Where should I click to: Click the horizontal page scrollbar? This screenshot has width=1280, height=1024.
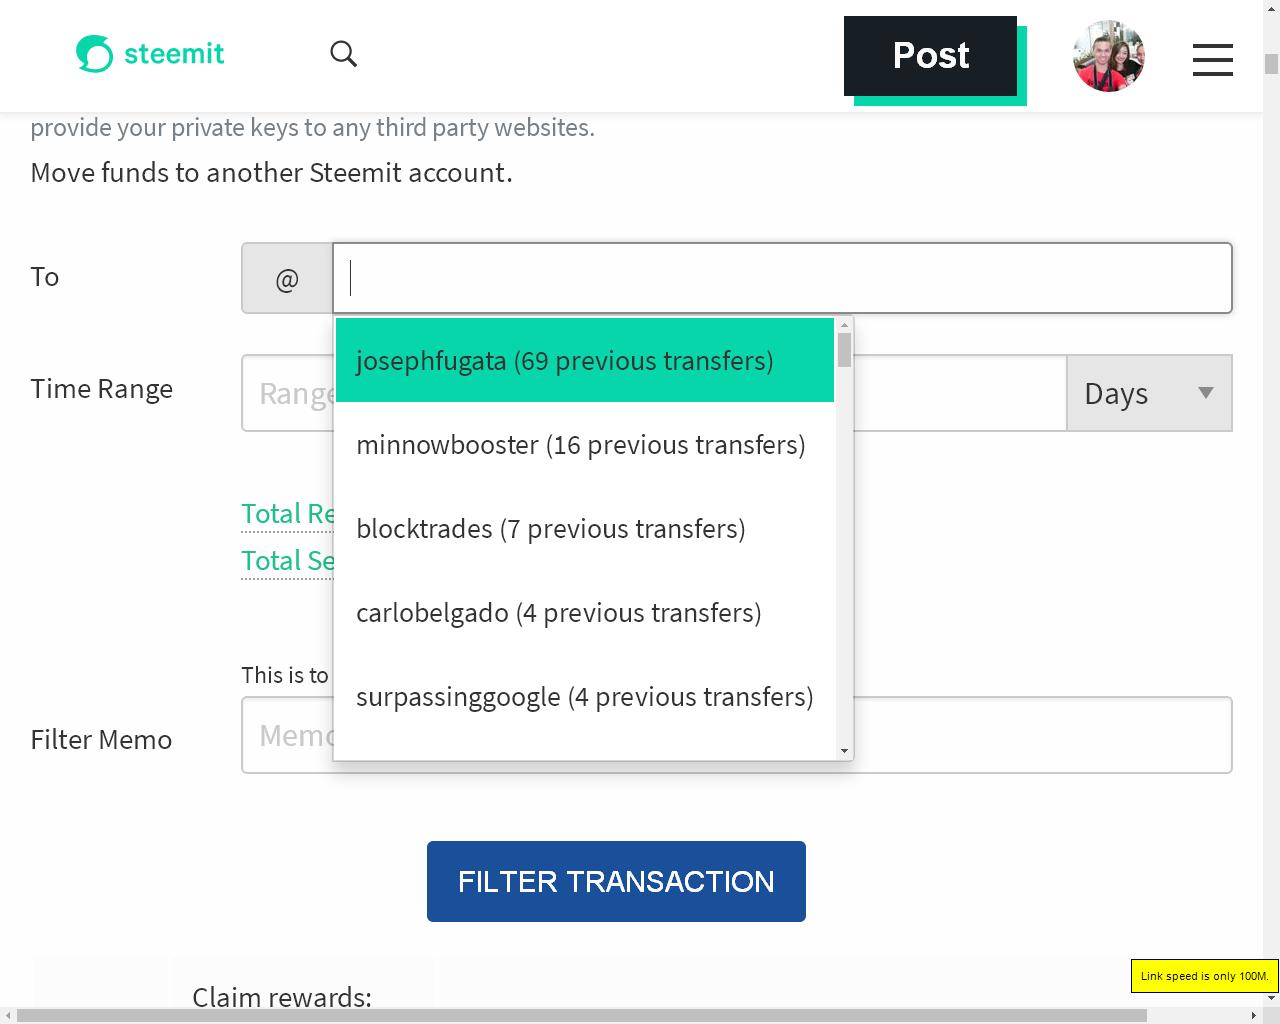pos(582,1016)
